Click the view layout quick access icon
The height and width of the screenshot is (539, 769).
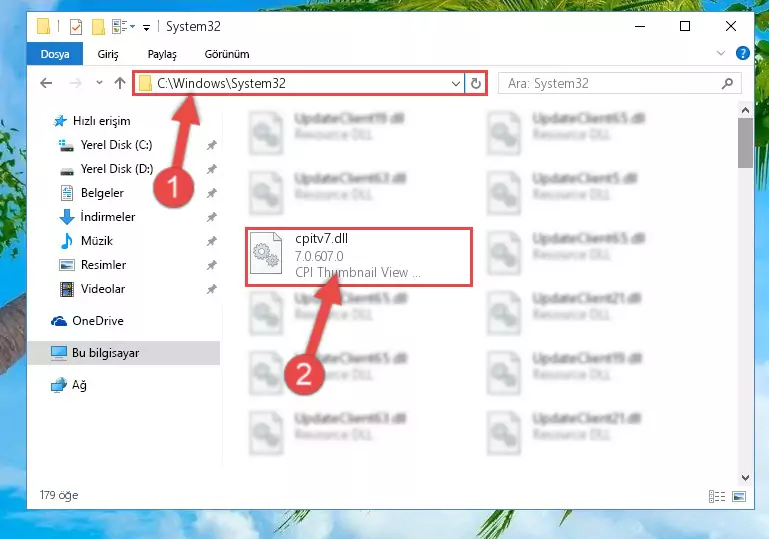tap(123, 26)
